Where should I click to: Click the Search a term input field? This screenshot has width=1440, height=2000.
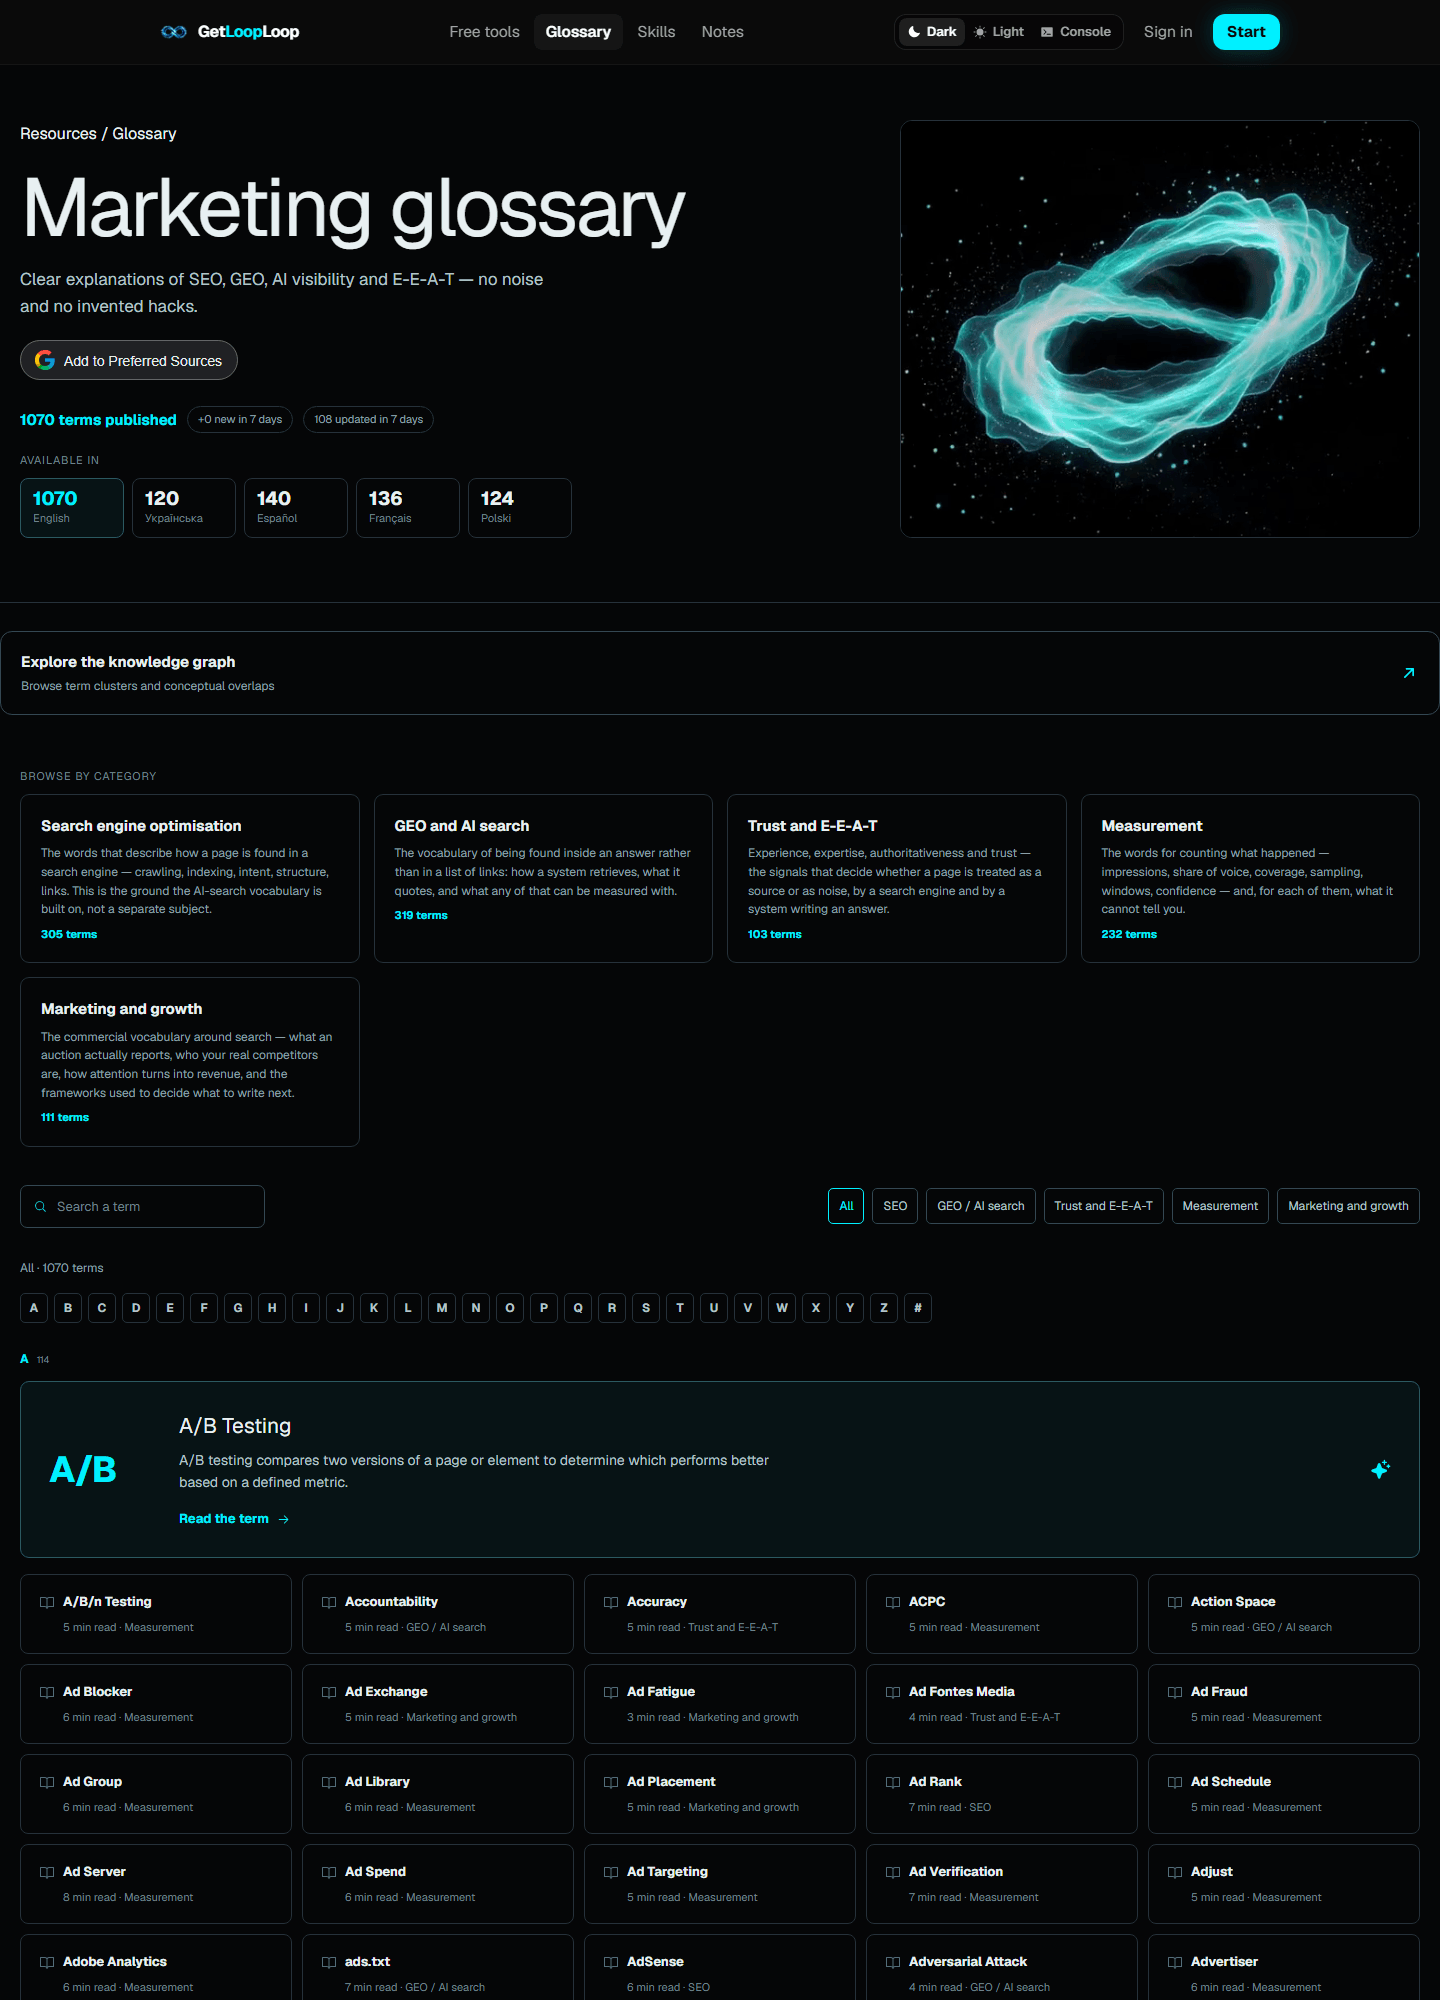[x=142, y=1207]
